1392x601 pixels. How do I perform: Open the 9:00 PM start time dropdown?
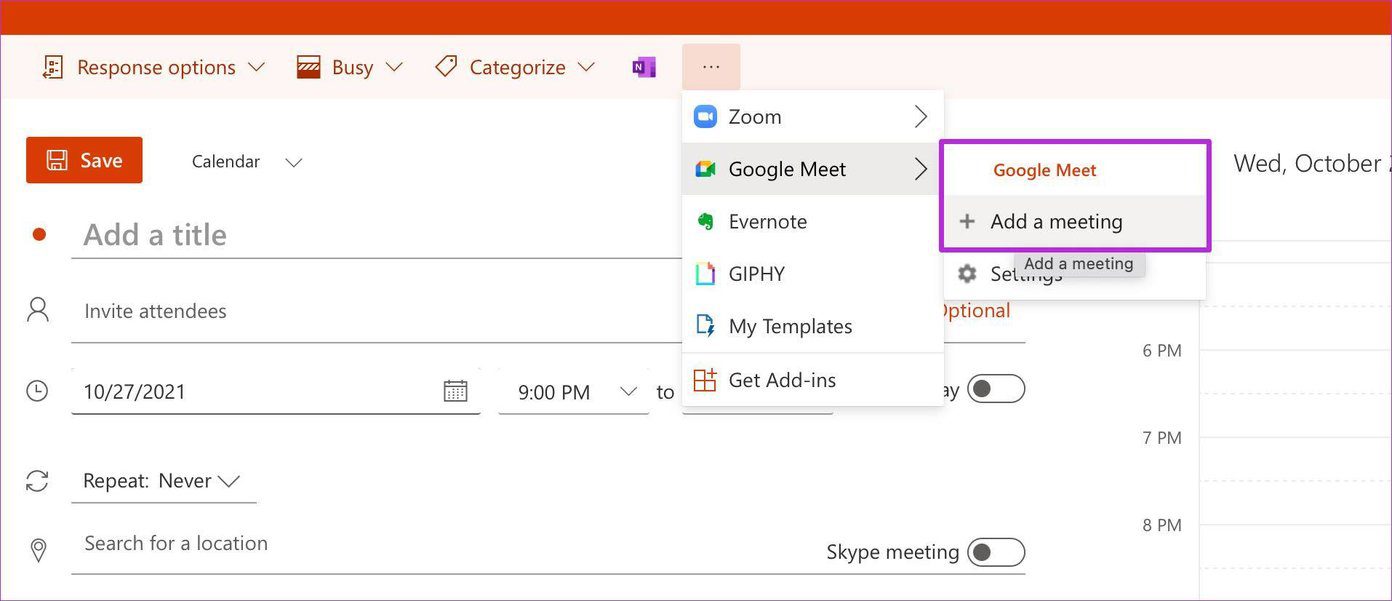point(574,392)
